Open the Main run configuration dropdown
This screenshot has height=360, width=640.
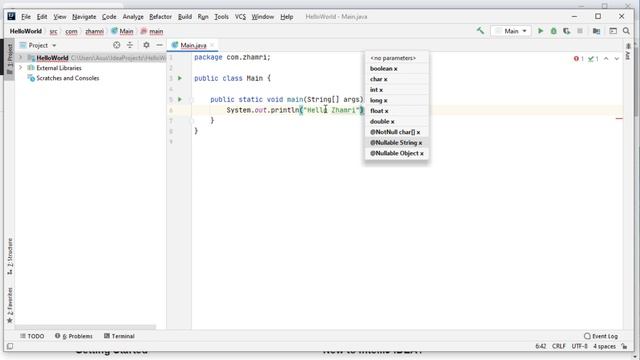pos(511,31)
